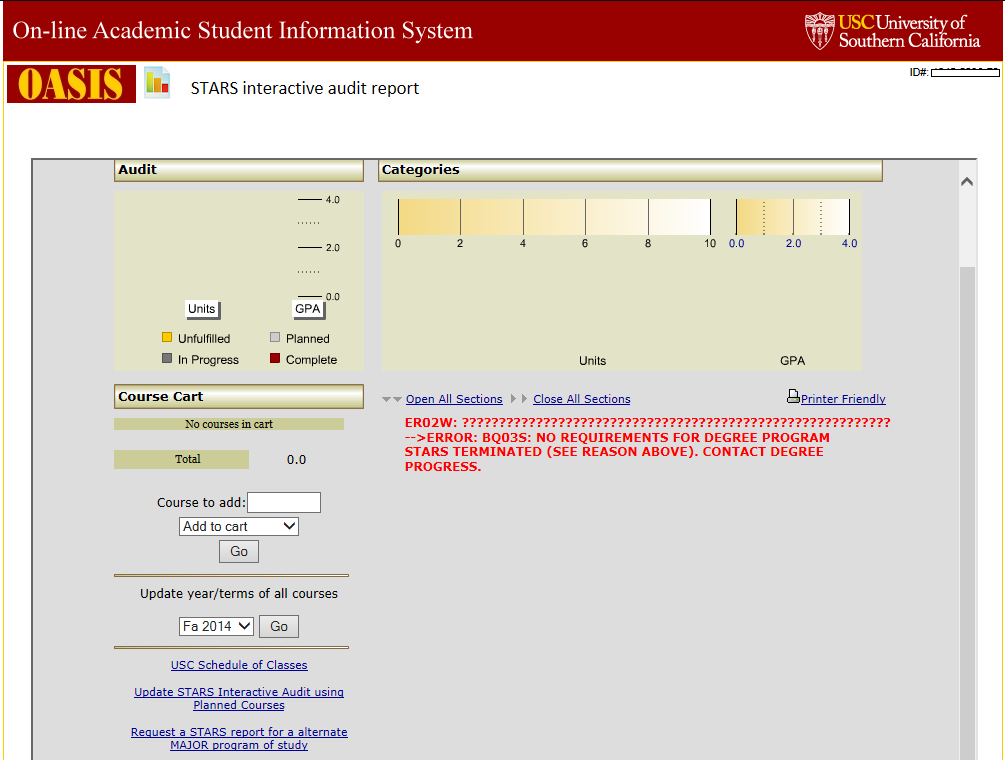Click the STARS bar chart report icon
Viewport: 1005px width, 760px height.
[x=157, y=82]
